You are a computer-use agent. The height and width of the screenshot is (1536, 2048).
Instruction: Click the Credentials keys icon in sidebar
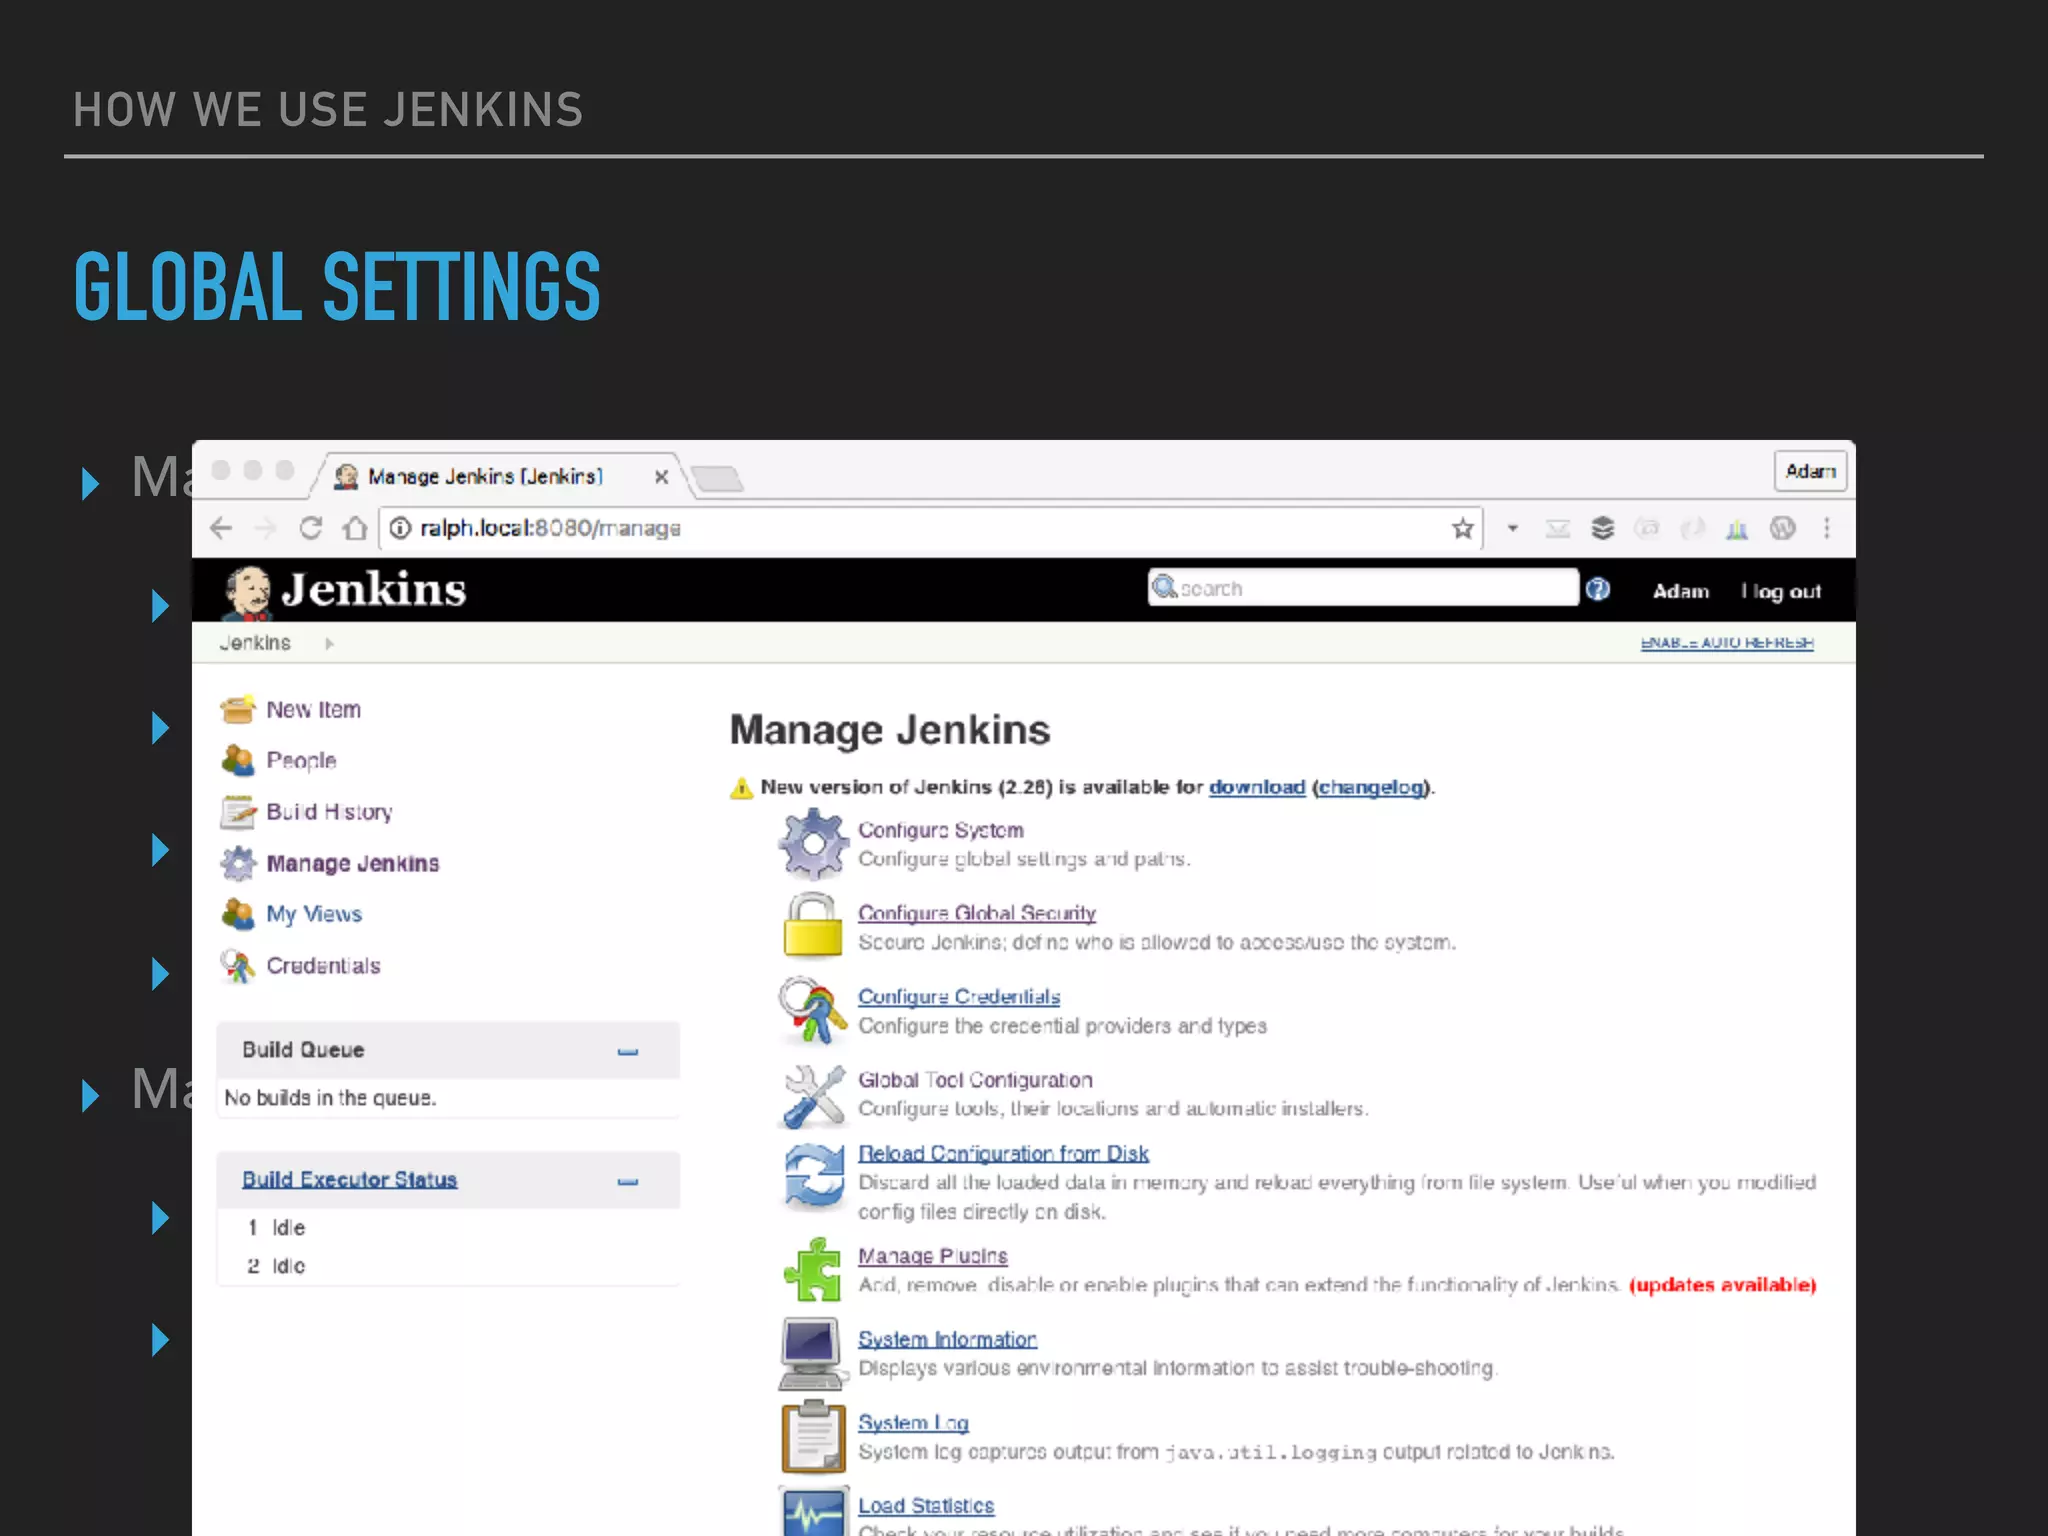tap(238, 966)
